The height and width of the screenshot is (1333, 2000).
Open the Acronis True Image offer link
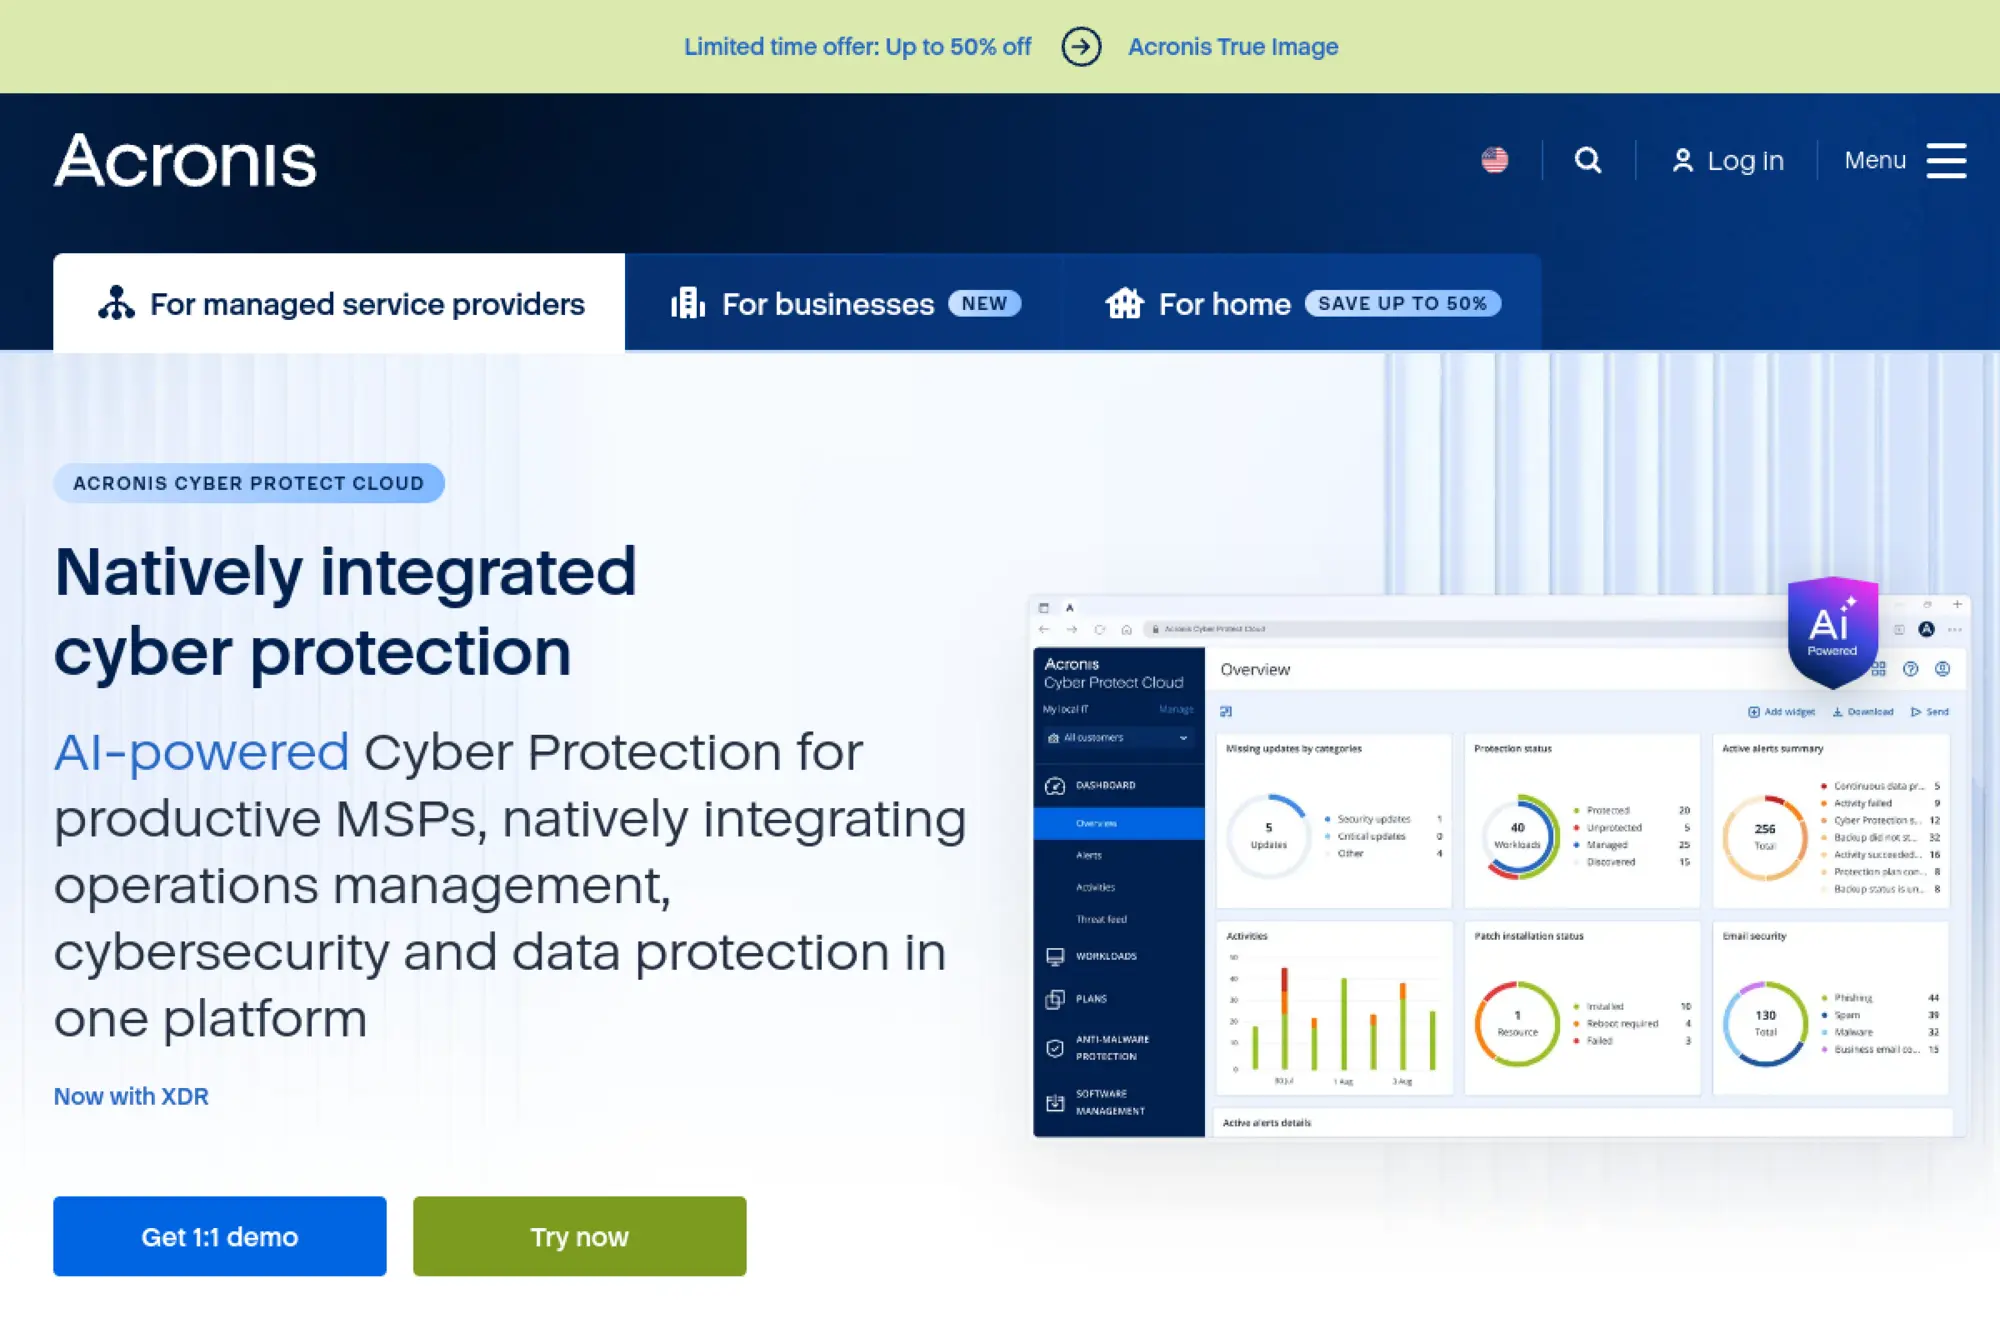(x=1233, y=46)
